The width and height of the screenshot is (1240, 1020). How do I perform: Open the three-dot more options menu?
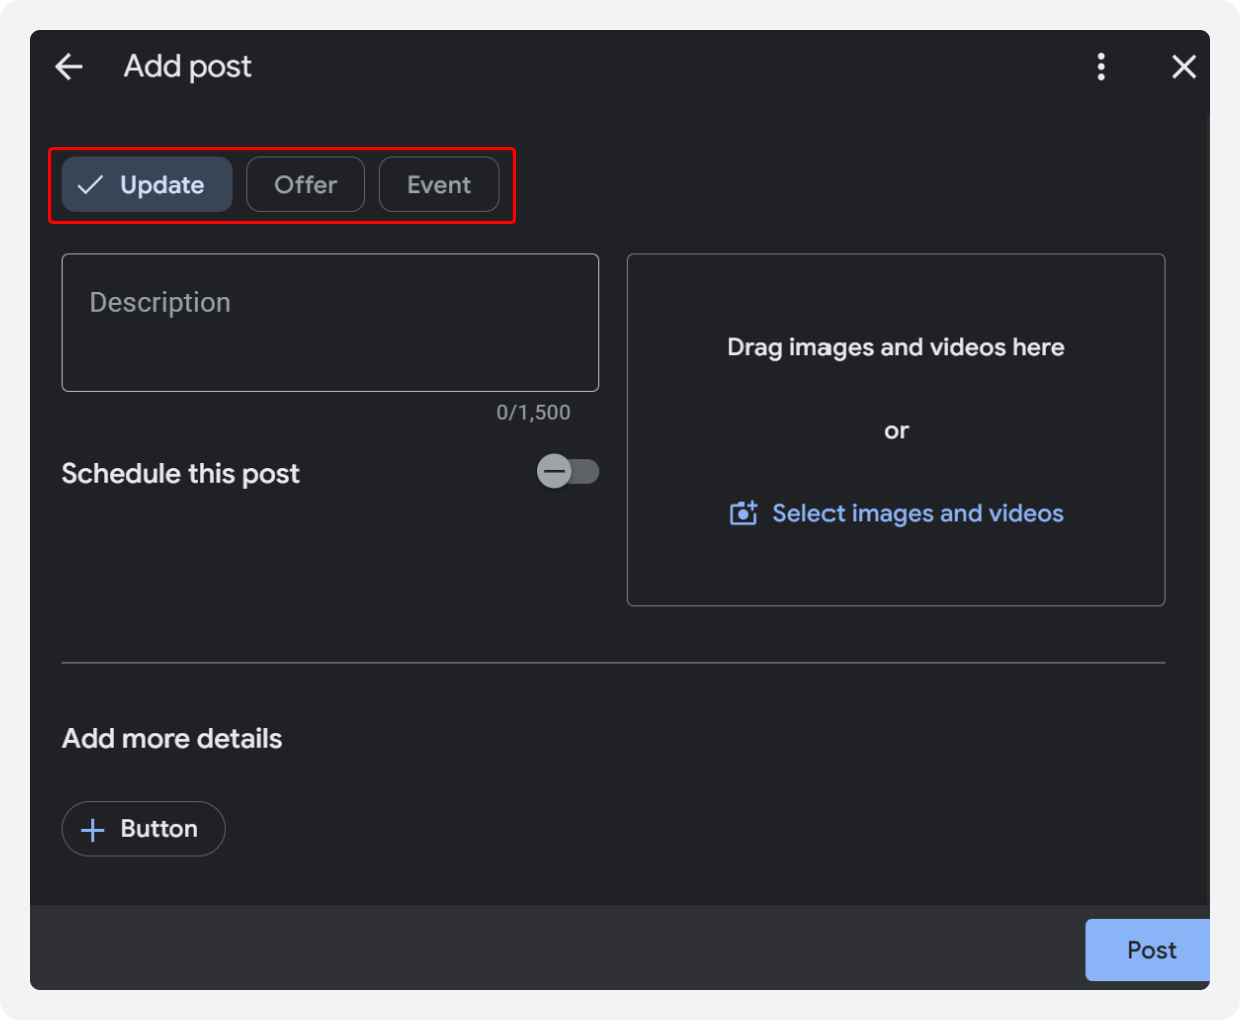pos(1101,67)
